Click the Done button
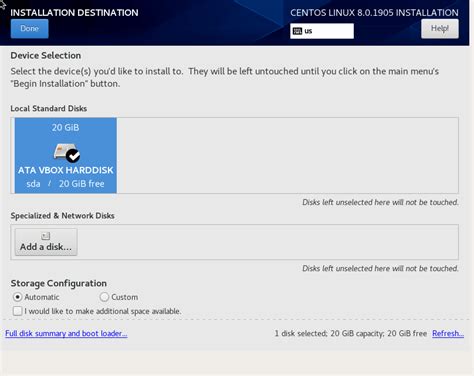This screenshot has height=376, width=474. pyautogui.click(x=29, y=29)
